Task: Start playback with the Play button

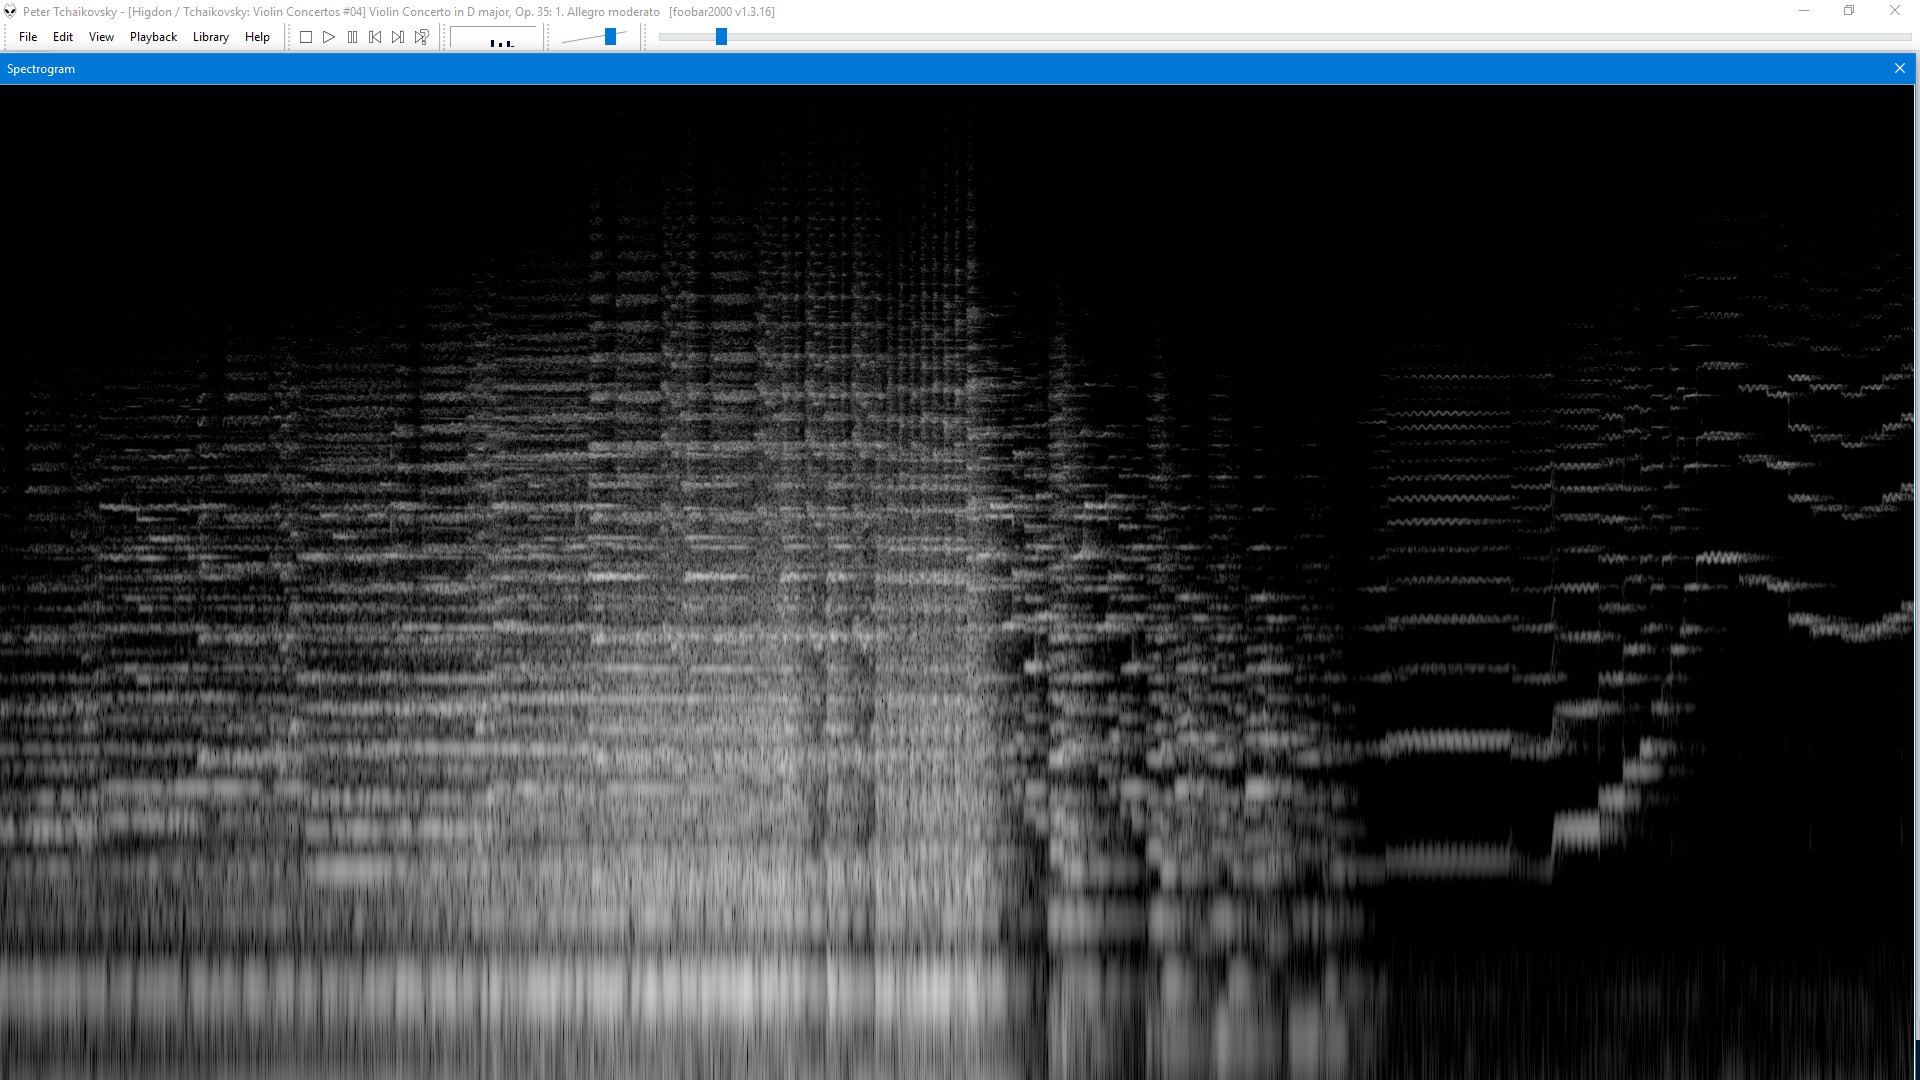Action: pos(329,37)
